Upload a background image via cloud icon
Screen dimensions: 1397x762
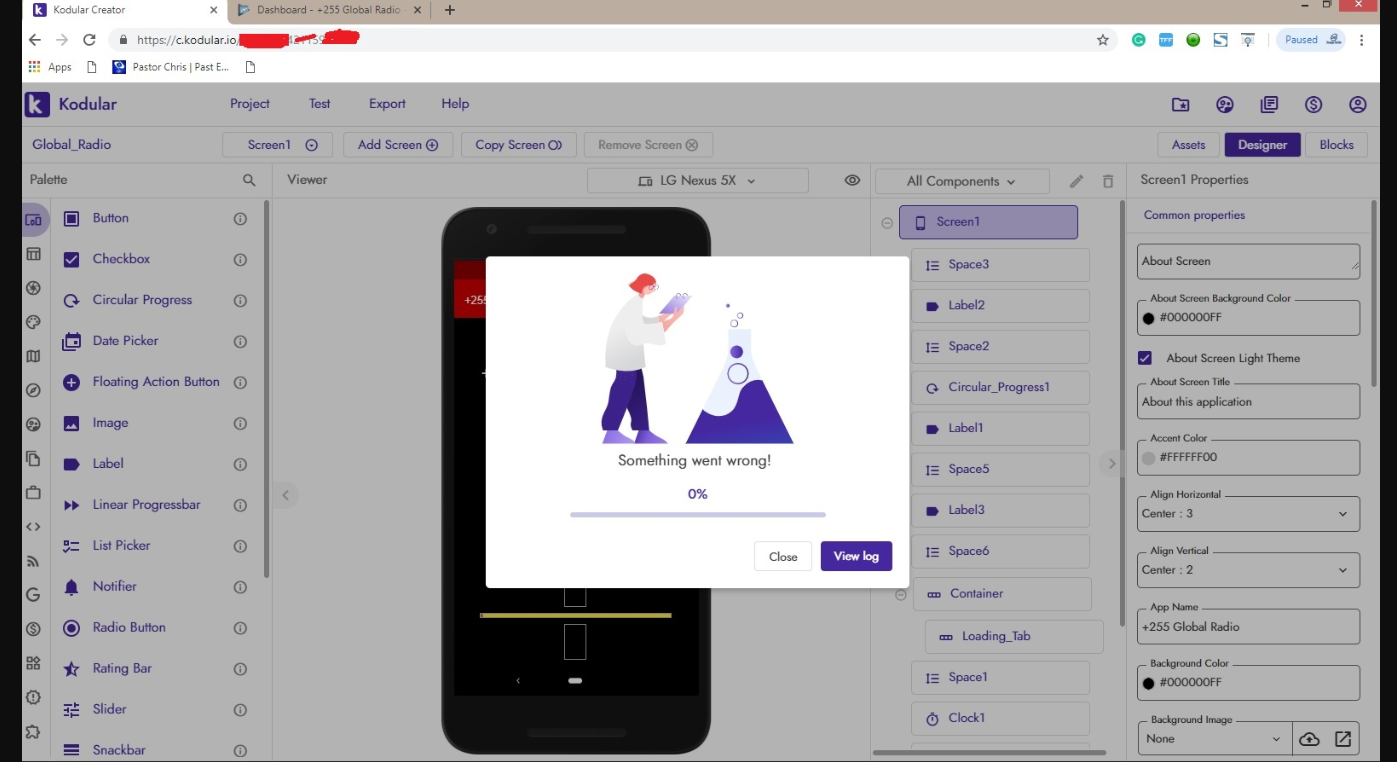[x=1309, y=739]
